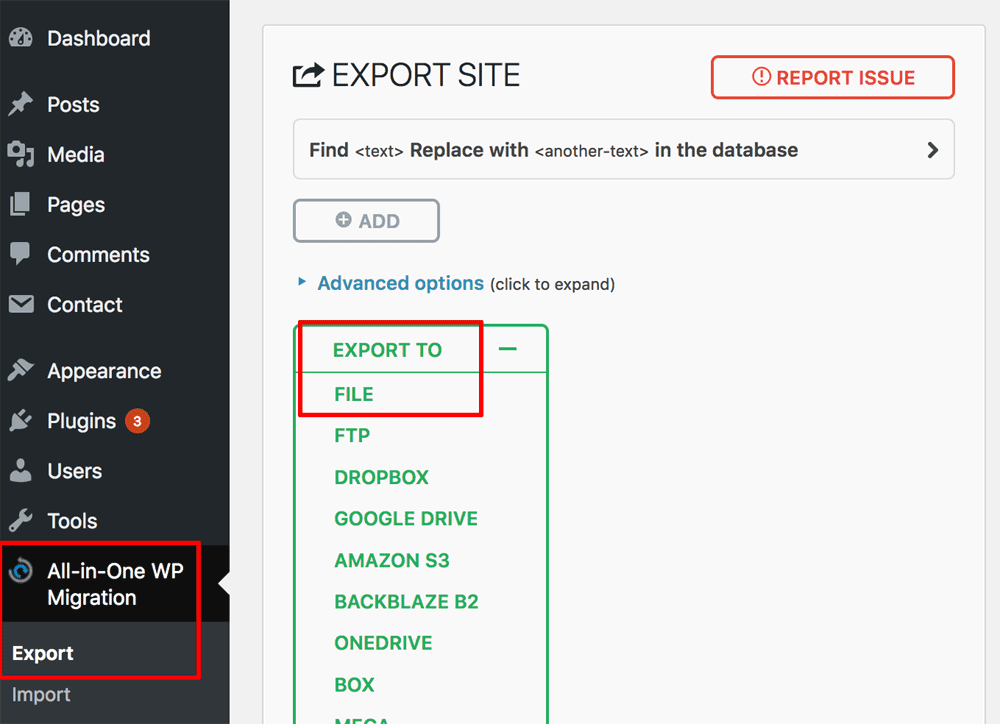
Task: Choose FTP as export destination
Action: pyautogui.click(x=352, y=436)
